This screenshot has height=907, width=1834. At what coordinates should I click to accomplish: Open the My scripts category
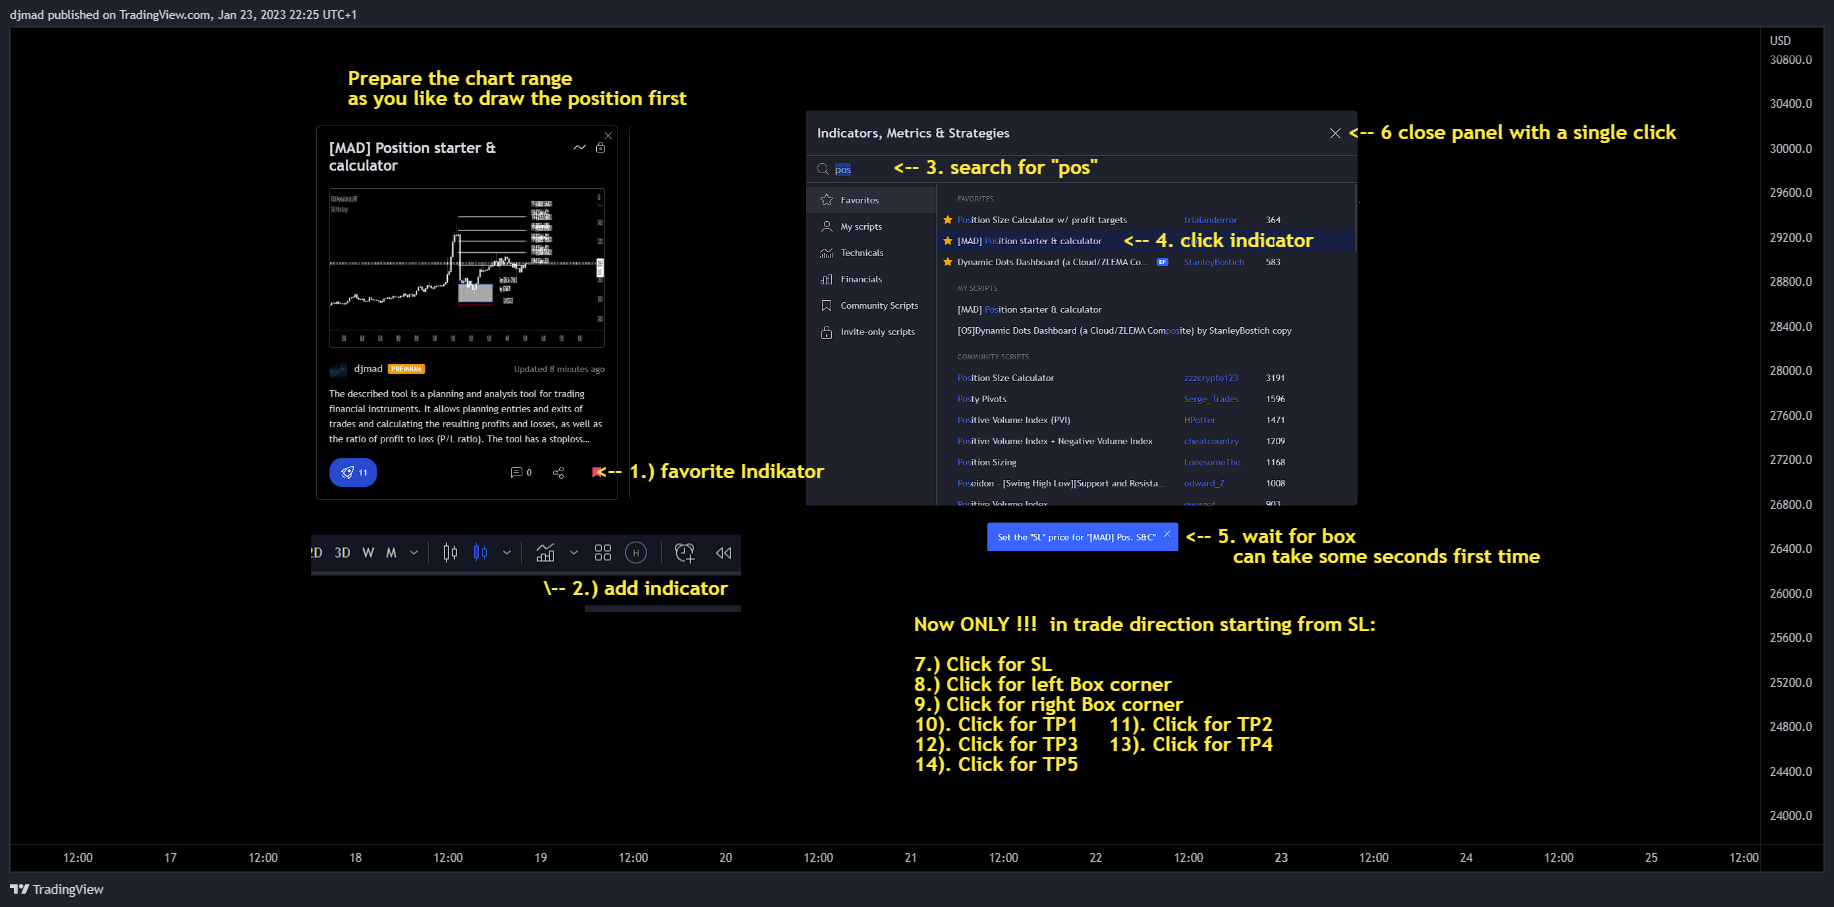pos(870,227)
